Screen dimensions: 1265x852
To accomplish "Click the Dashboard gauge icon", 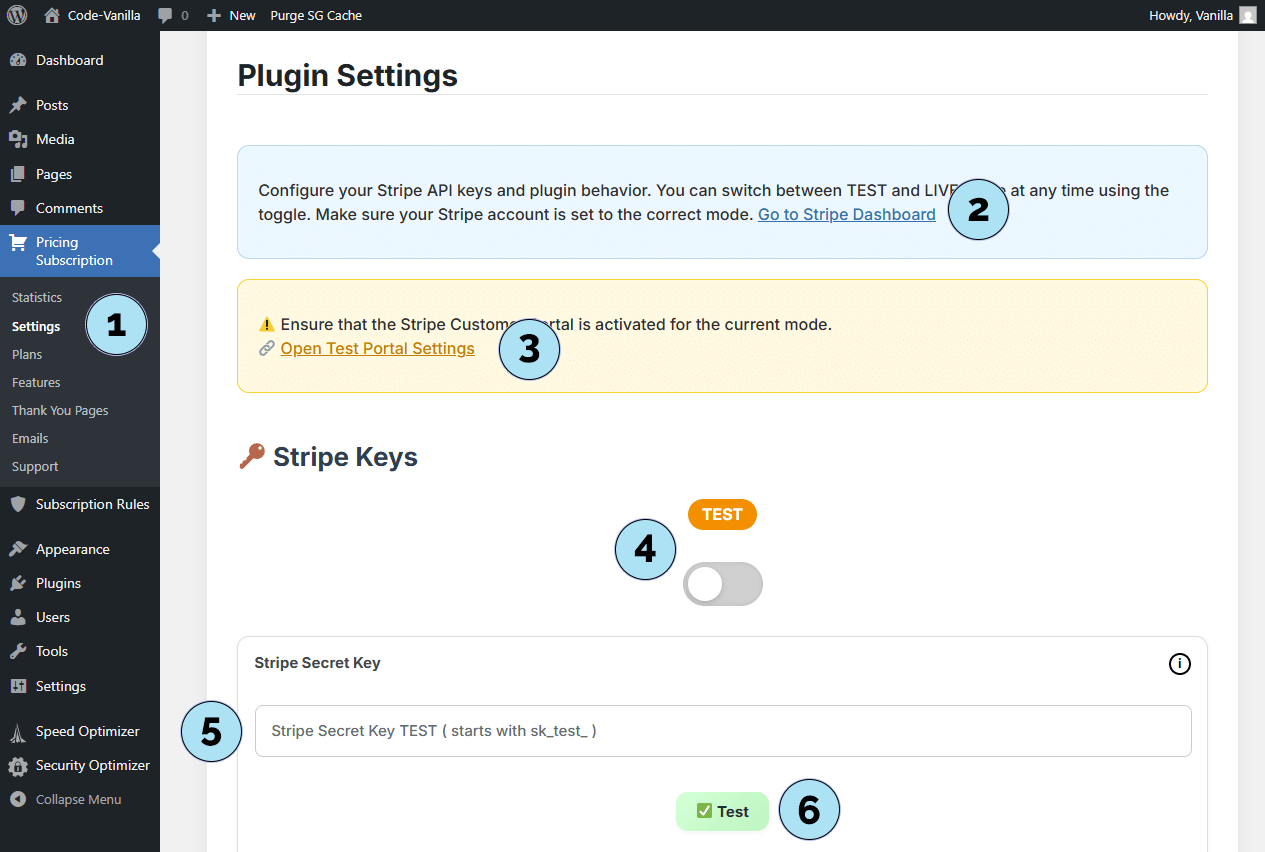I will pos(18,60).
